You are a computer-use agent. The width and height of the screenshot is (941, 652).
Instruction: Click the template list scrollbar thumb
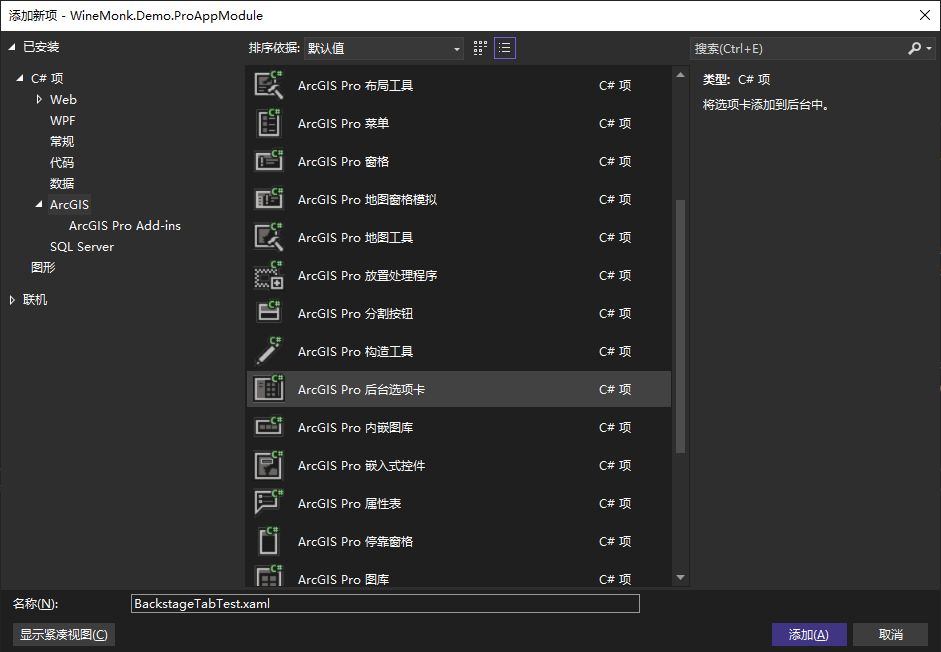(680, 326)
